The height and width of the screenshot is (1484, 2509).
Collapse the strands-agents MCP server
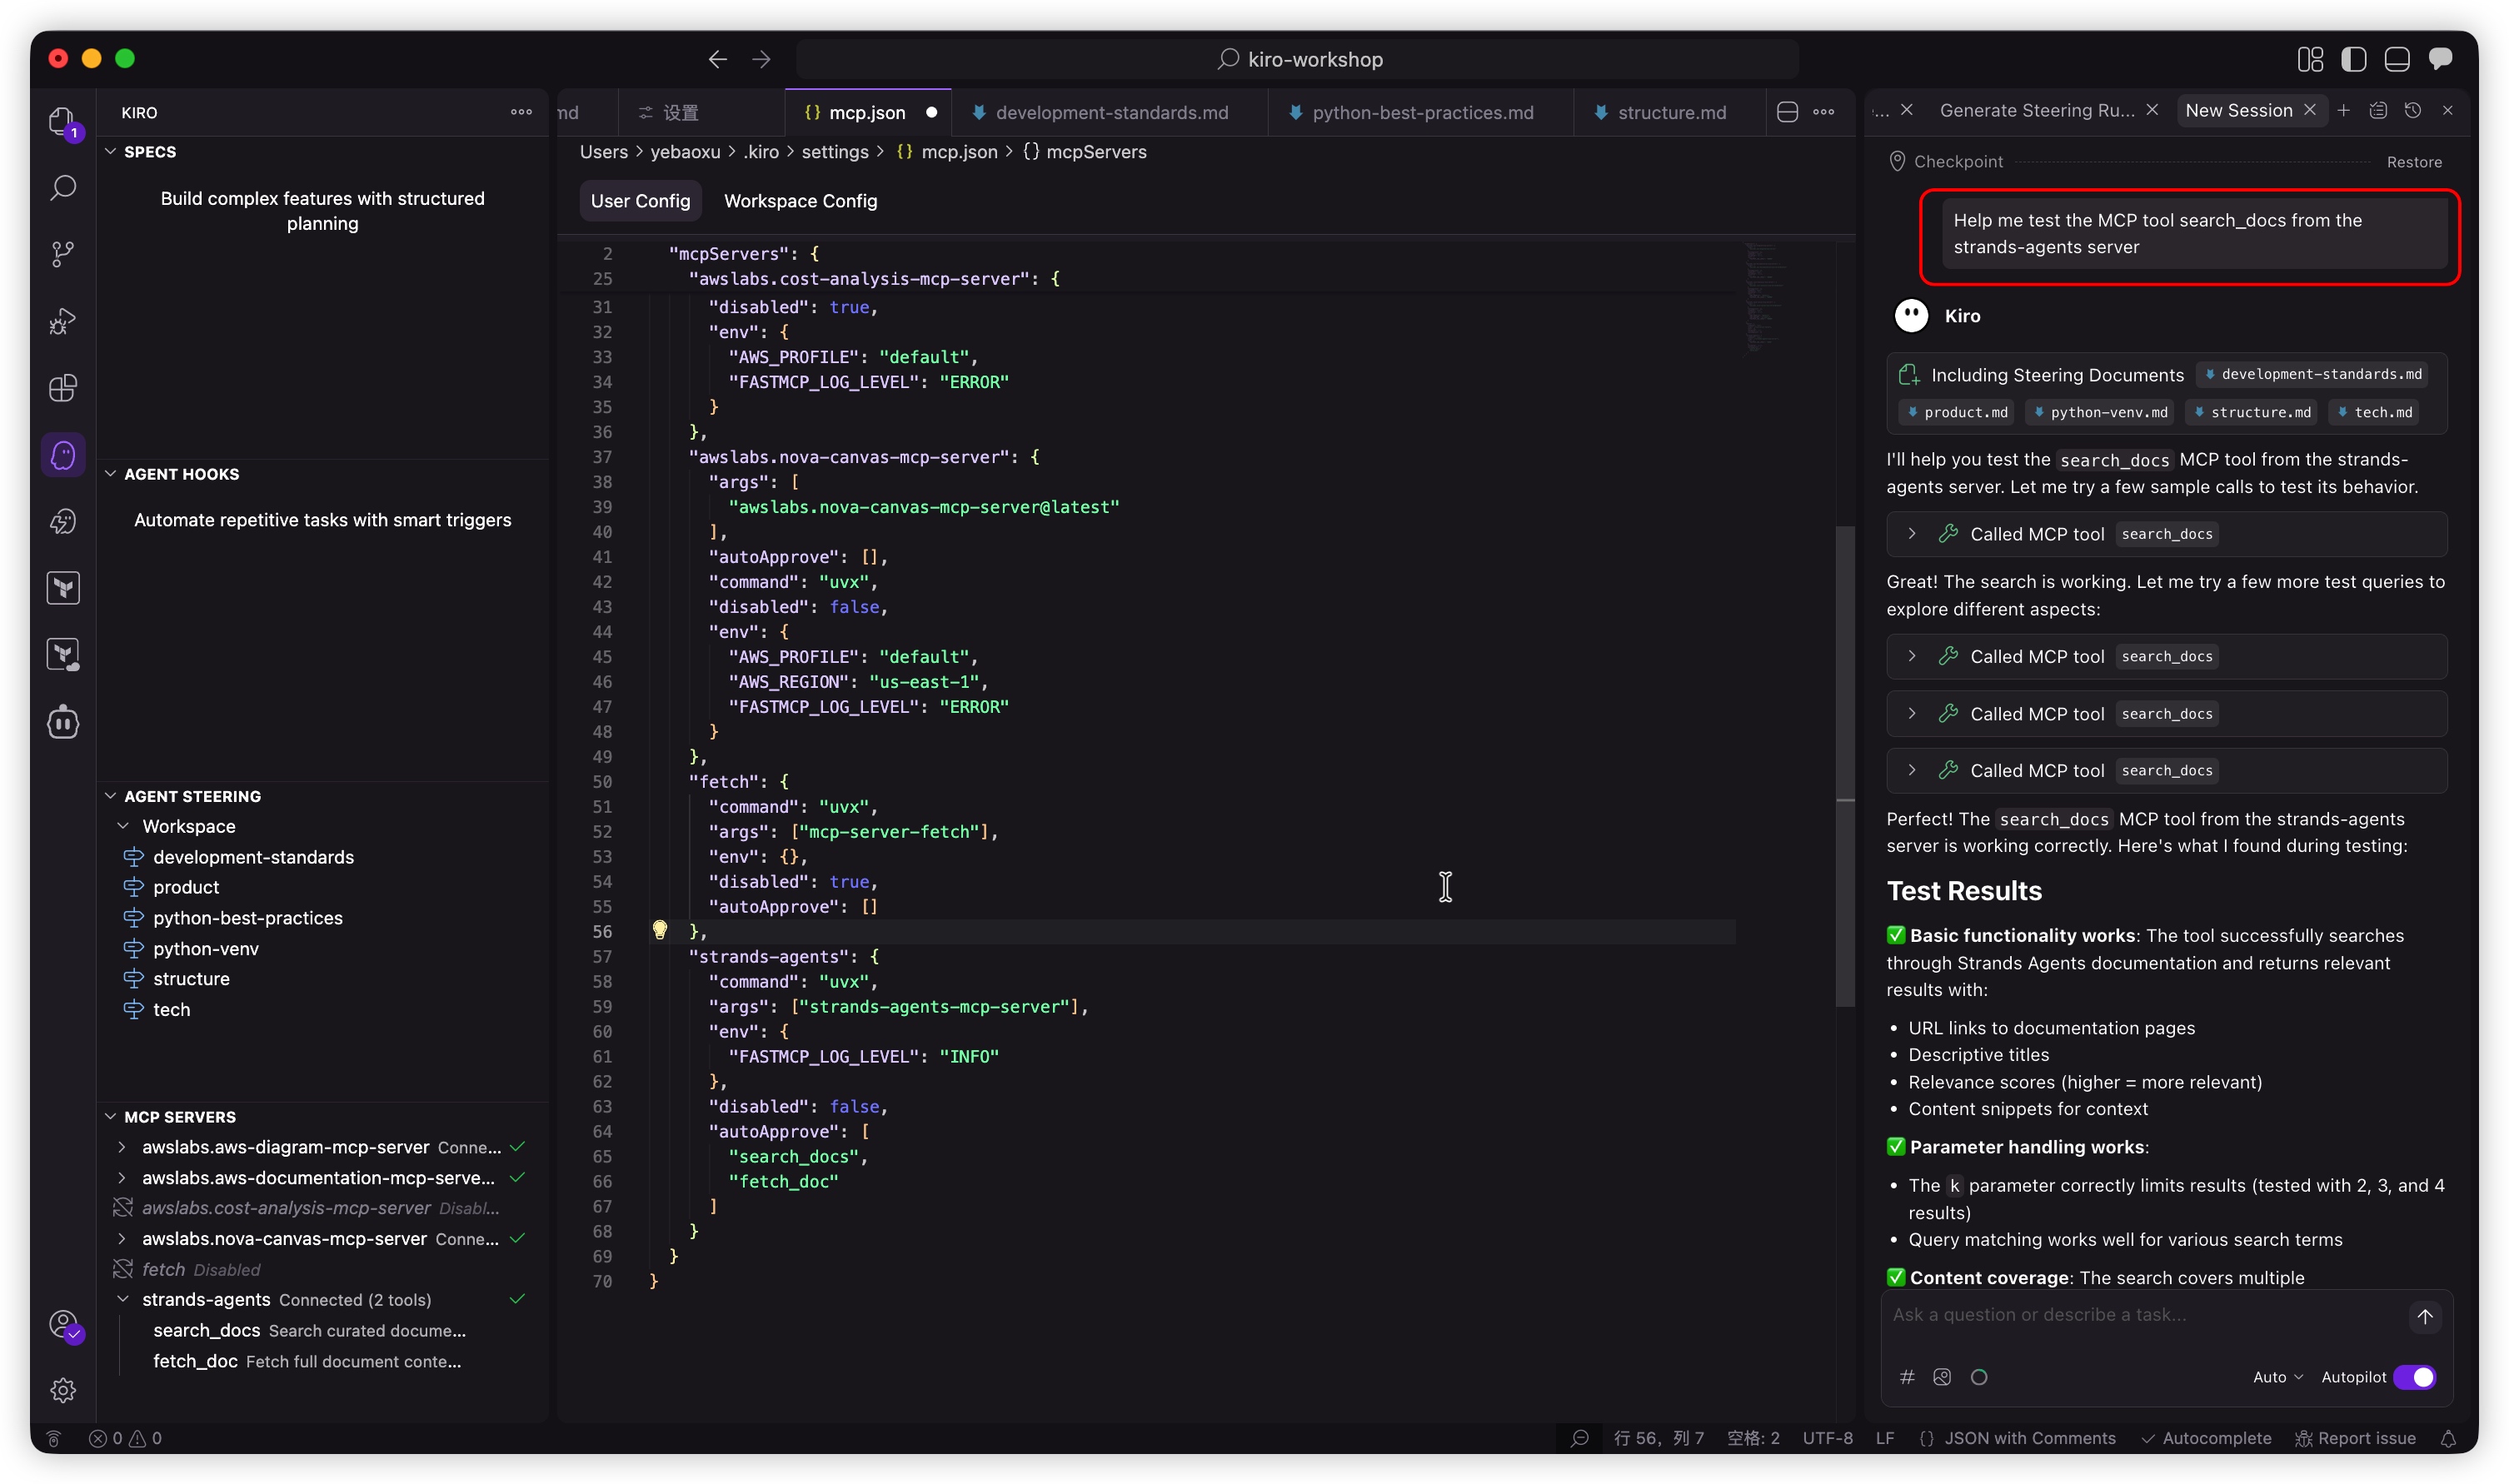[x=123, y=1299]
